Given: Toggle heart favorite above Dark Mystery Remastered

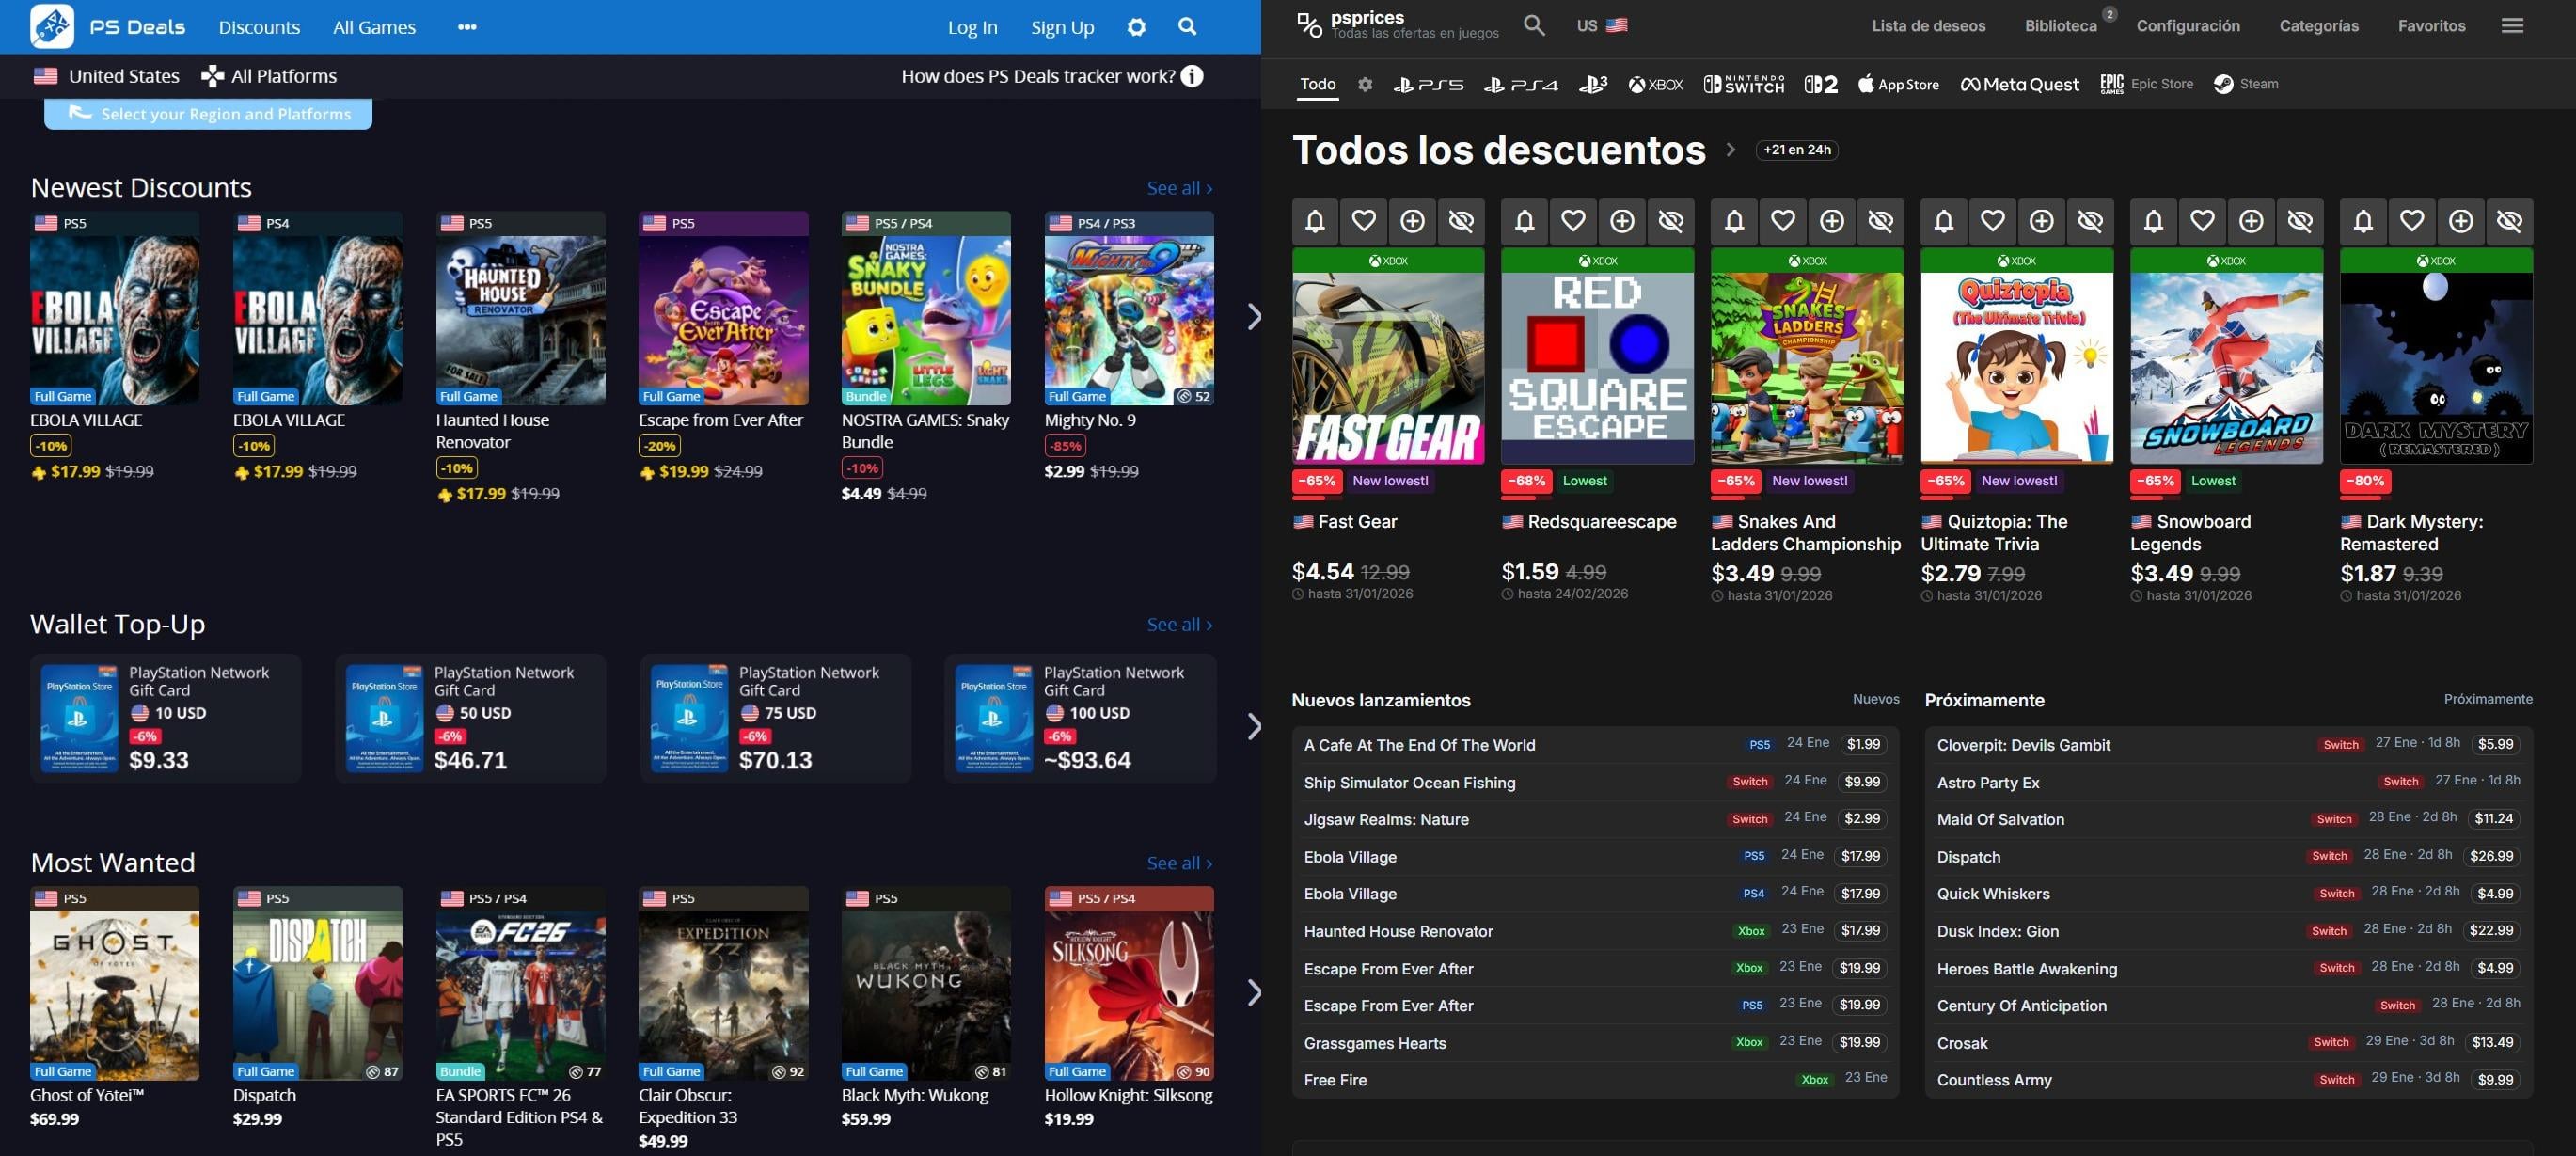Looking at the screenshot, I should [x=2412, y=221].
